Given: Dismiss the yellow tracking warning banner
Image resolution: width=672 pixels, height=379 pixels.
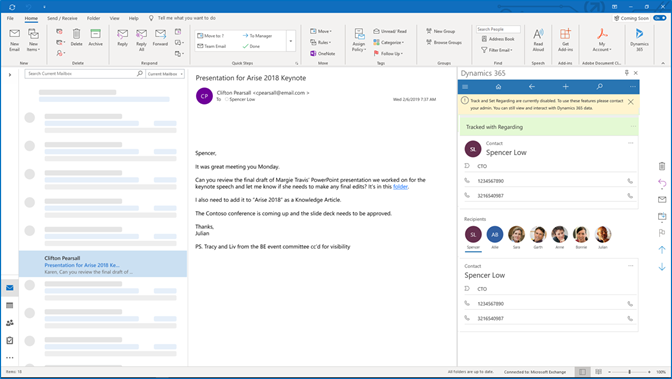Looking at the screenshot, I should click(630, 102).
